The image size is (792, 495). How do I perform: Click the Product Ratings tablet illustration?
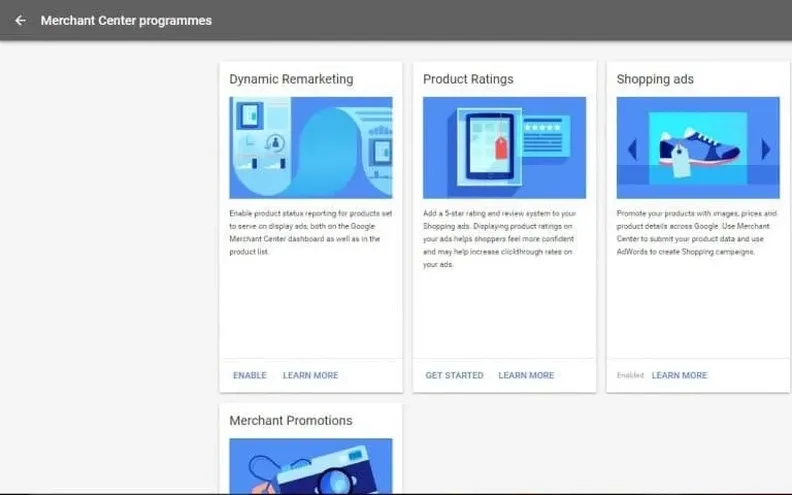pos(505,147)
